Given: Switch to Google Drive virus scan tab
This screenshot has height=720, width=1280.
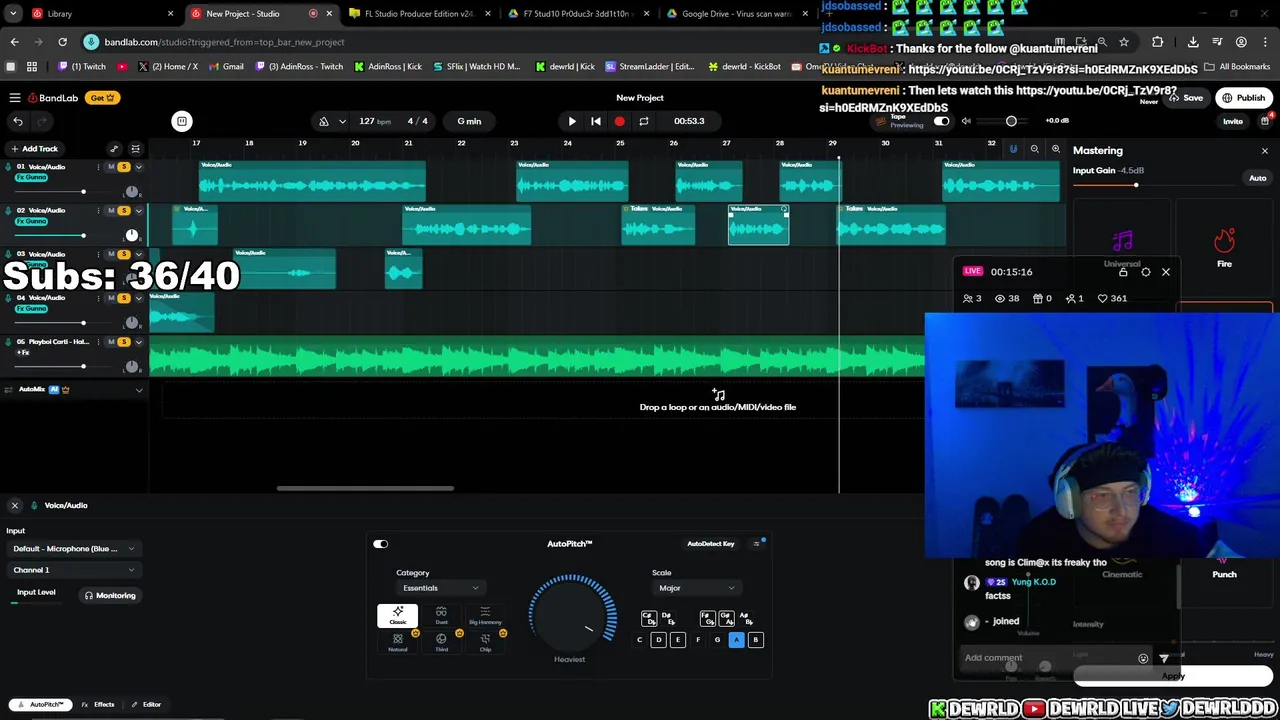Looking at the screenshot, I should tap(738, 14).
